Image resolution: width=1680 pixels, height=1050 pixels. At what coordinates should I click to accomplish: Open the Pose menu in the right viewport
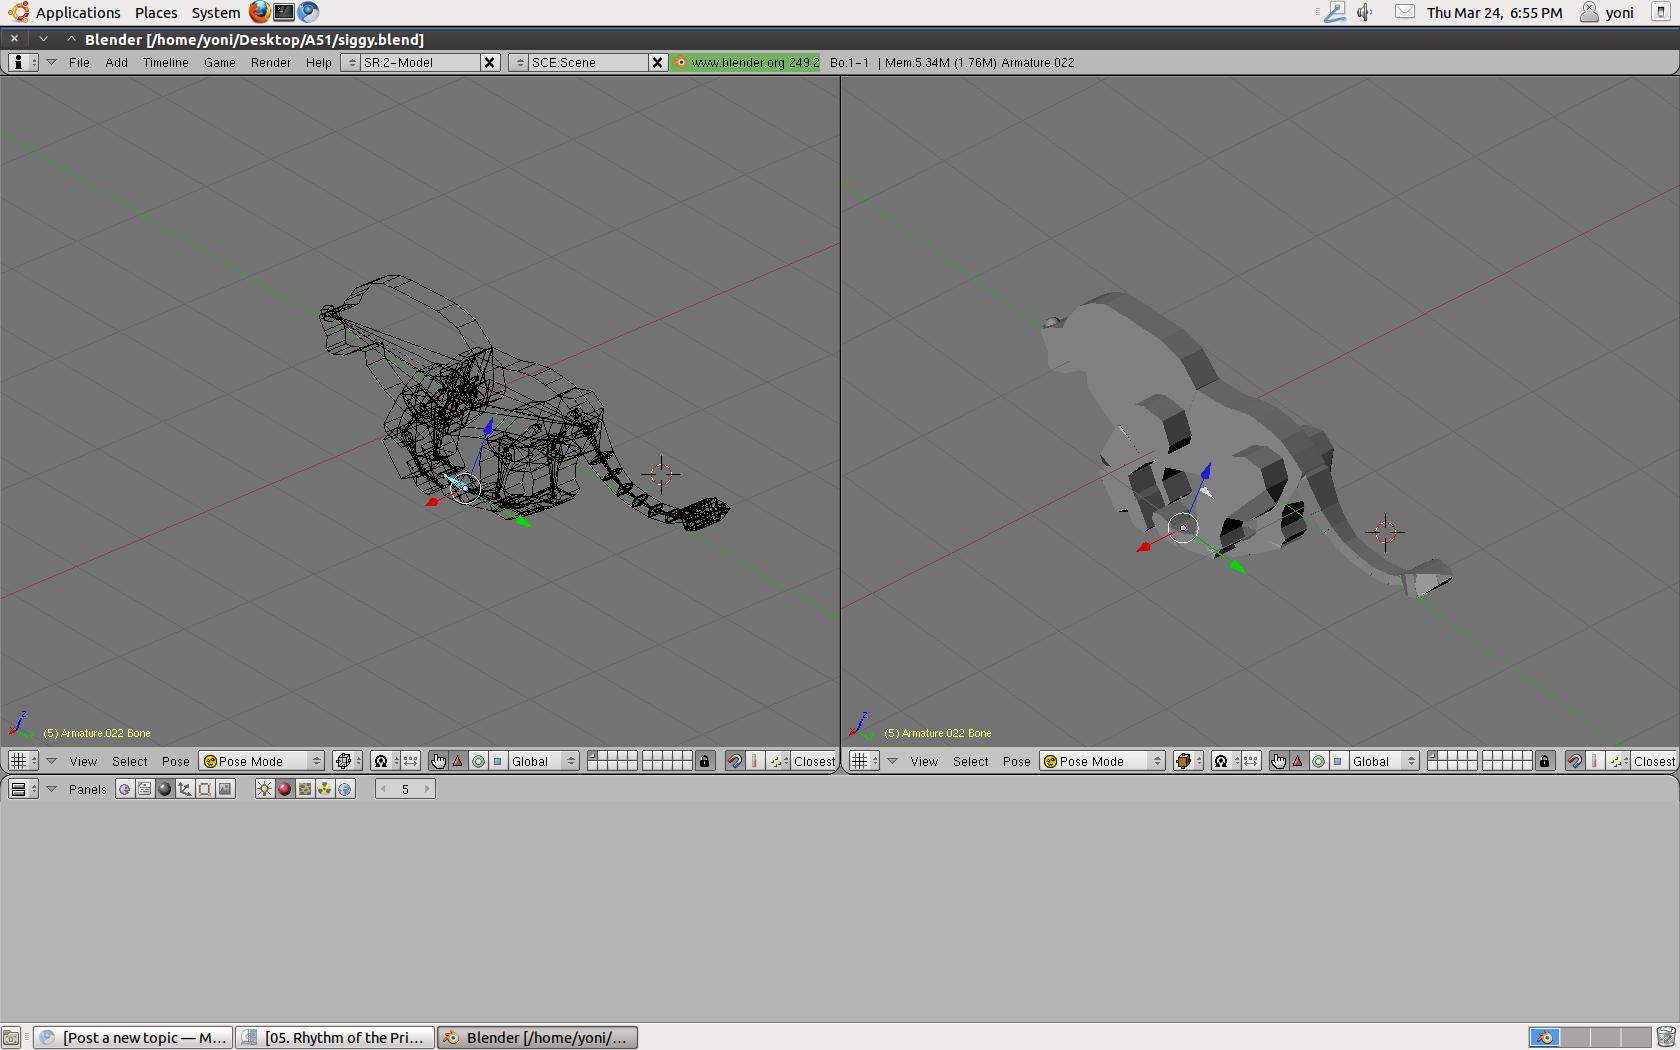click(x=1016, y=761)
